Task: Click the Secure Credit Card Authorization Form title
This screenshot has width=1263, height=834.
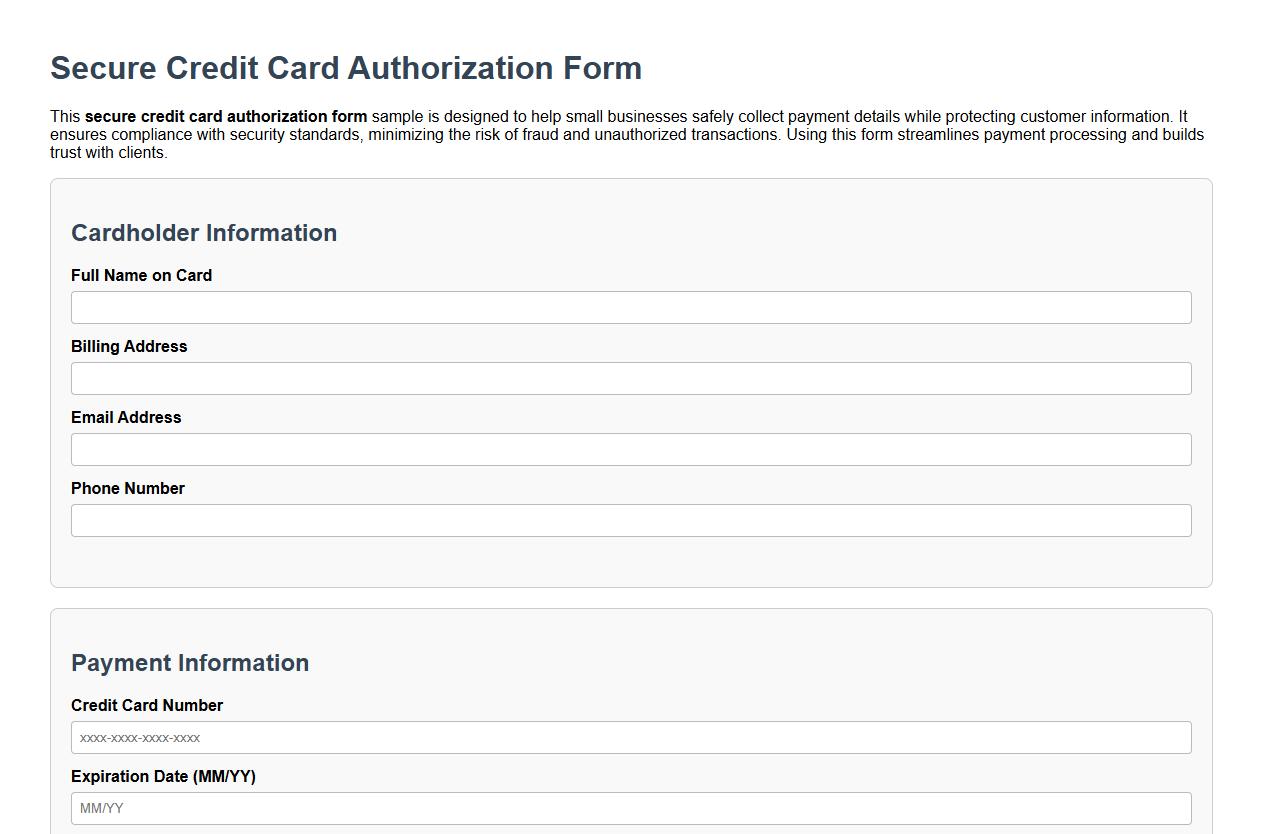Action: 346,68
